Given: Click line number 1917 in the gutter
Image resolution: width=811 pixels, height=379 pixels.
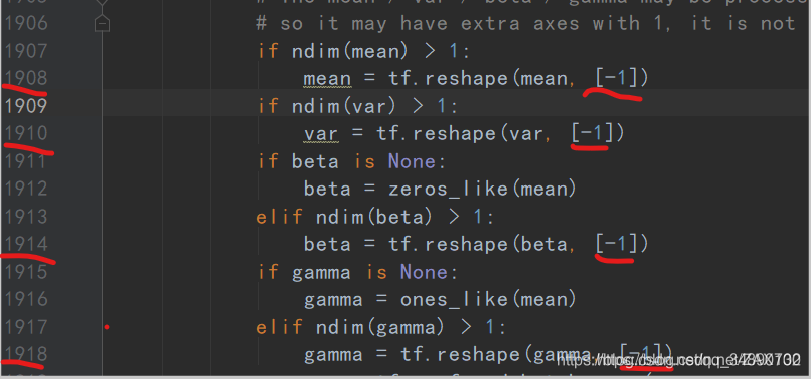Looking at the screenshot, I should [x=26, y=327].
